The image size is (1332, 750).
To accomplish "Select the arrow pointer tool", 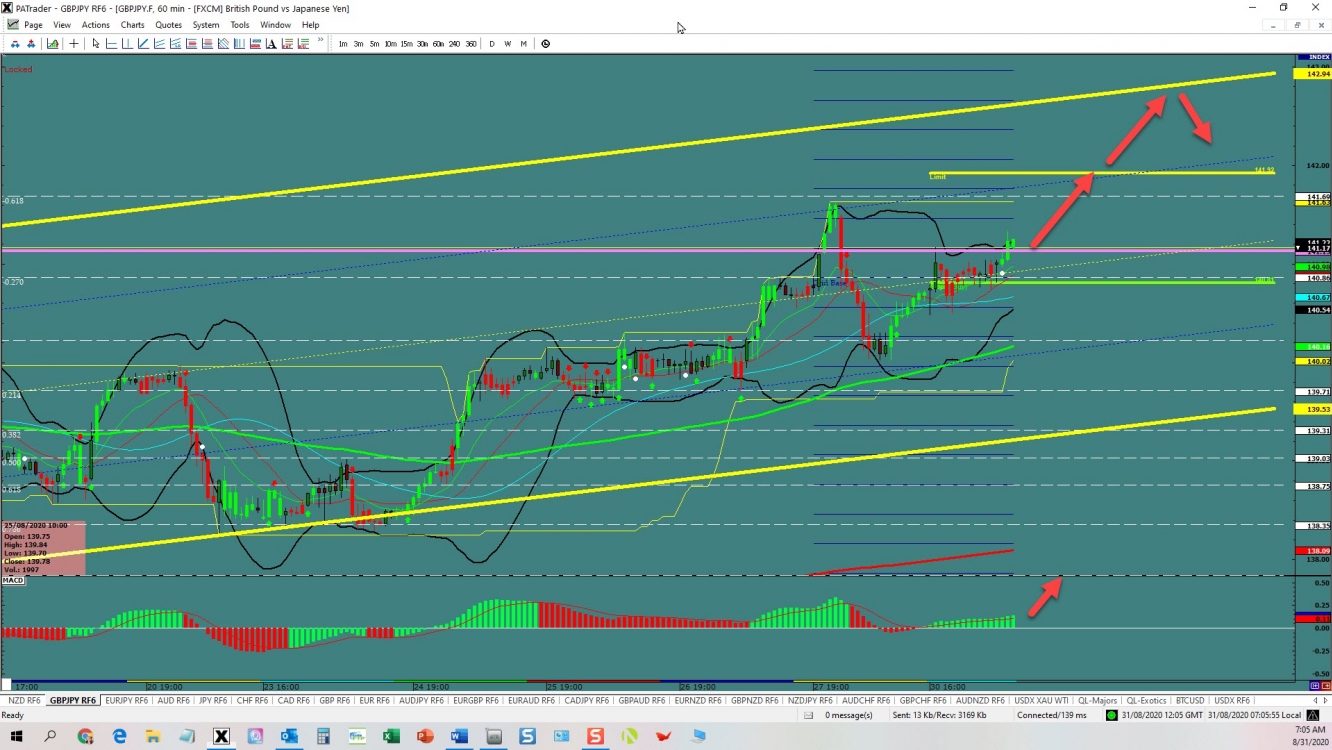I will [x=96, y=44].
